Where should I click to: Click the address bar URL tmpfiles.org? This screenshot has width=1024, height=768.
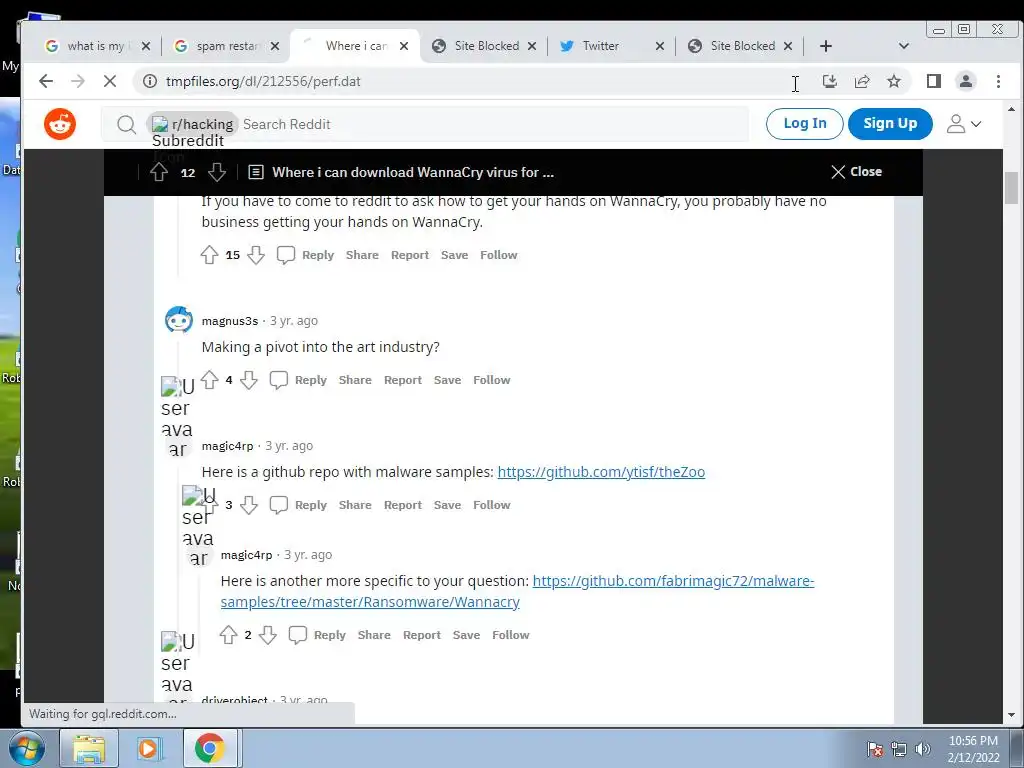coord(263,81)
